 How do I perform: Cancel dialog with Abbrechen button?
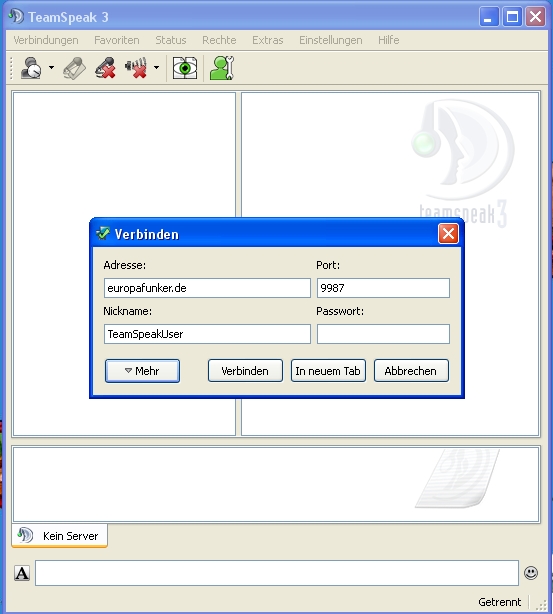[x=411, y=370]
